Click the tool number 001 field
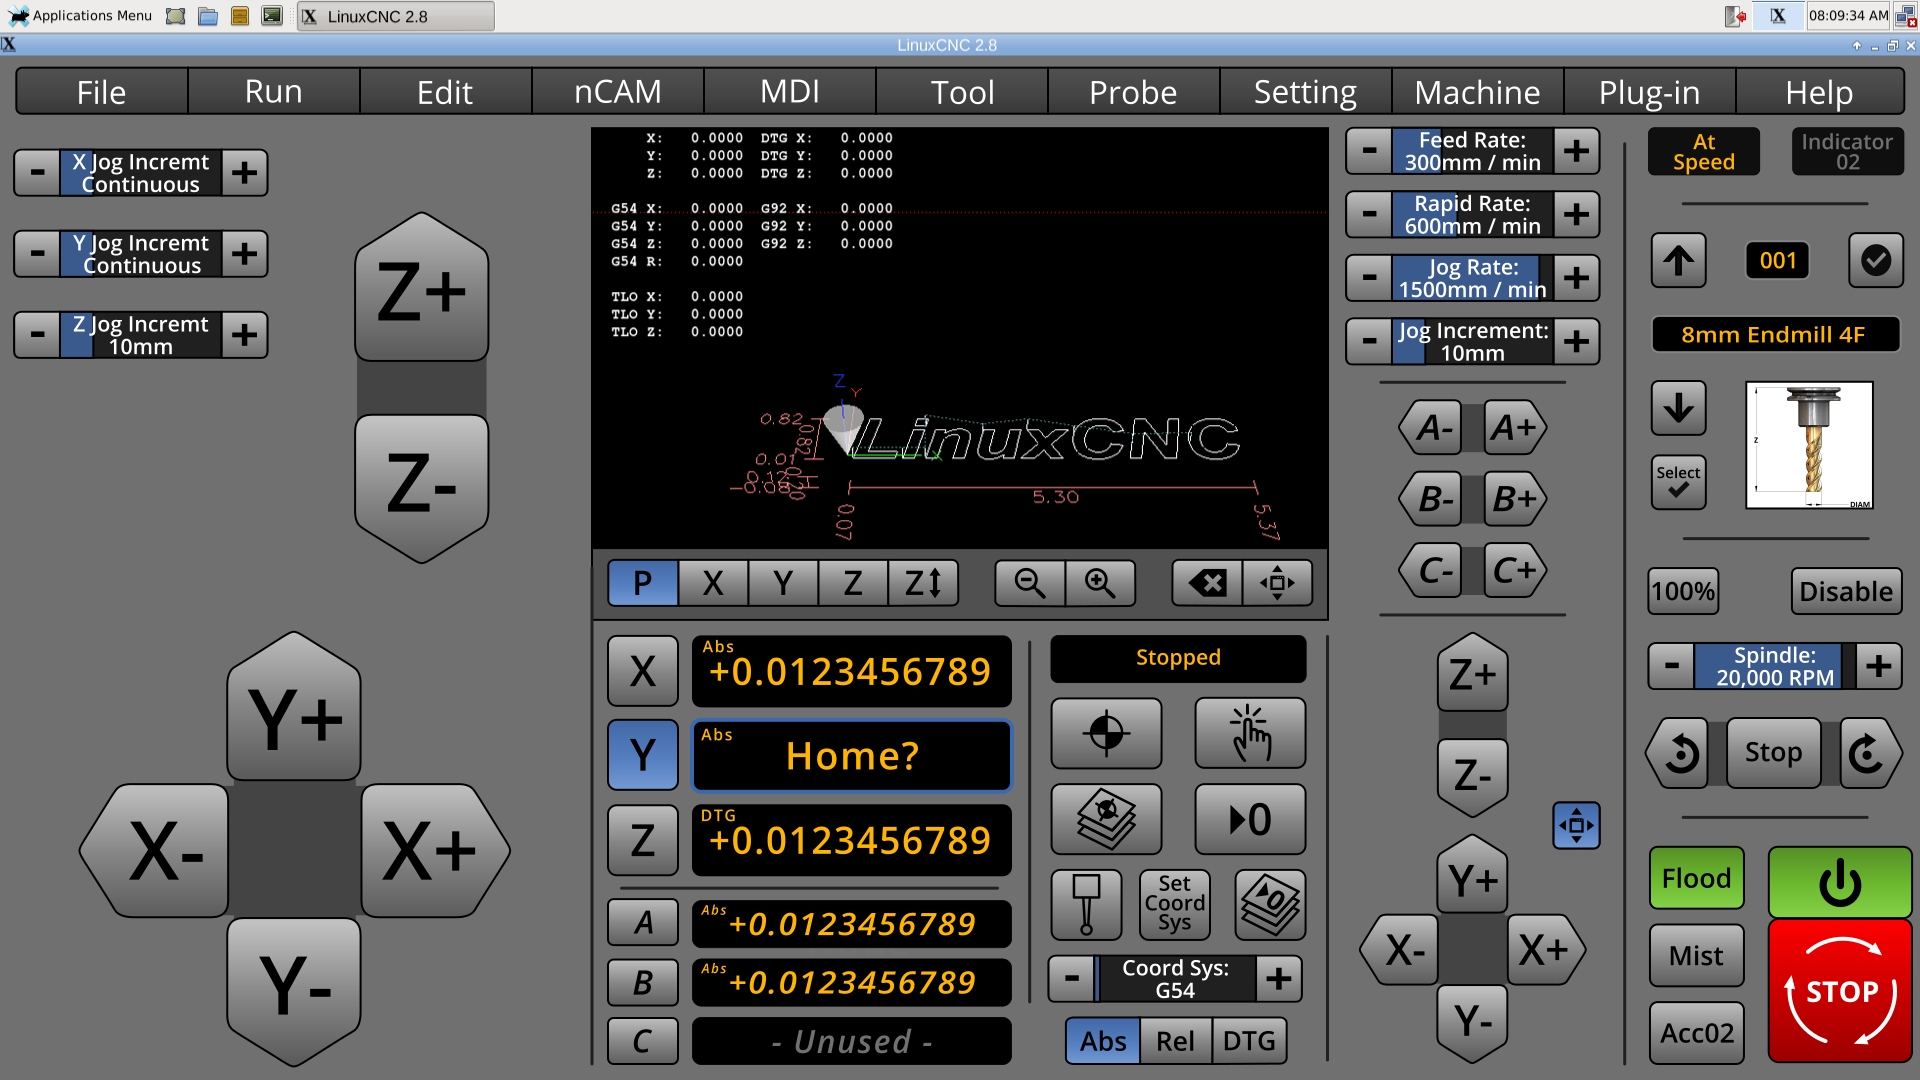The width and height of the screenshot is (1920, 1080). pyautogui.click(x=1777, y=261)
